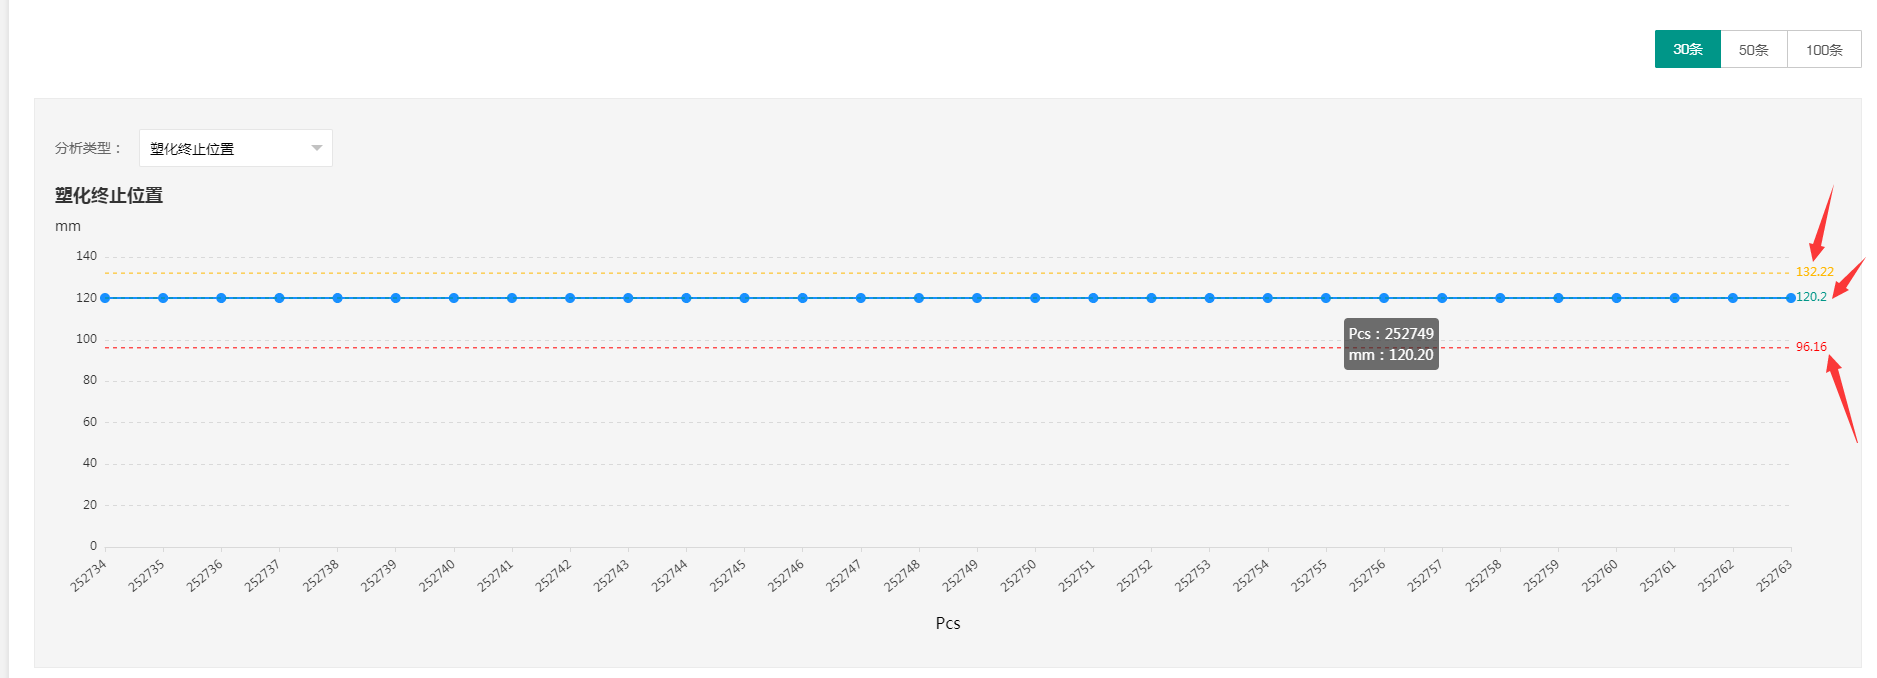
Task: Switch to 50条 records view
Action: click(1753, 49)
